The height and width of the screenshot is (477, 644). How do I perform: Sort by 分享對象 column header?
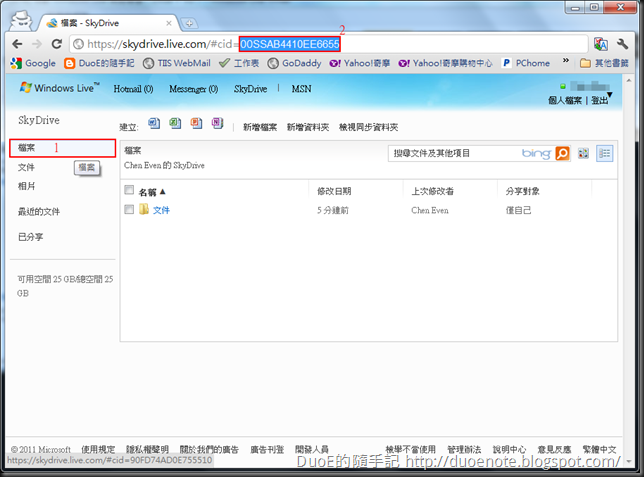click(x=522, y=191)
